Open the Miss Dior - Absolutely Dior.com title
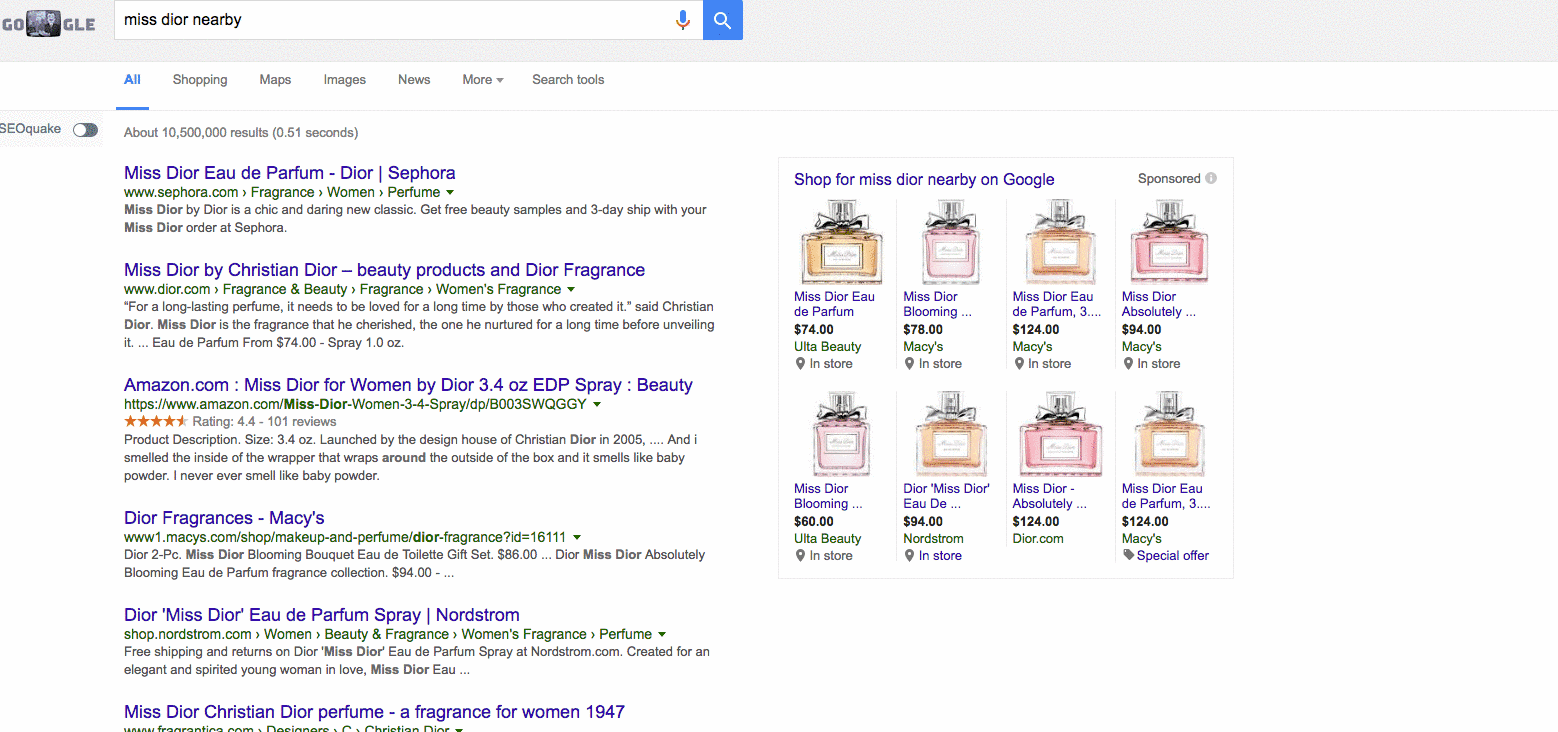The width and height of the screenshot is (1558, 732). pos(1049,496)
